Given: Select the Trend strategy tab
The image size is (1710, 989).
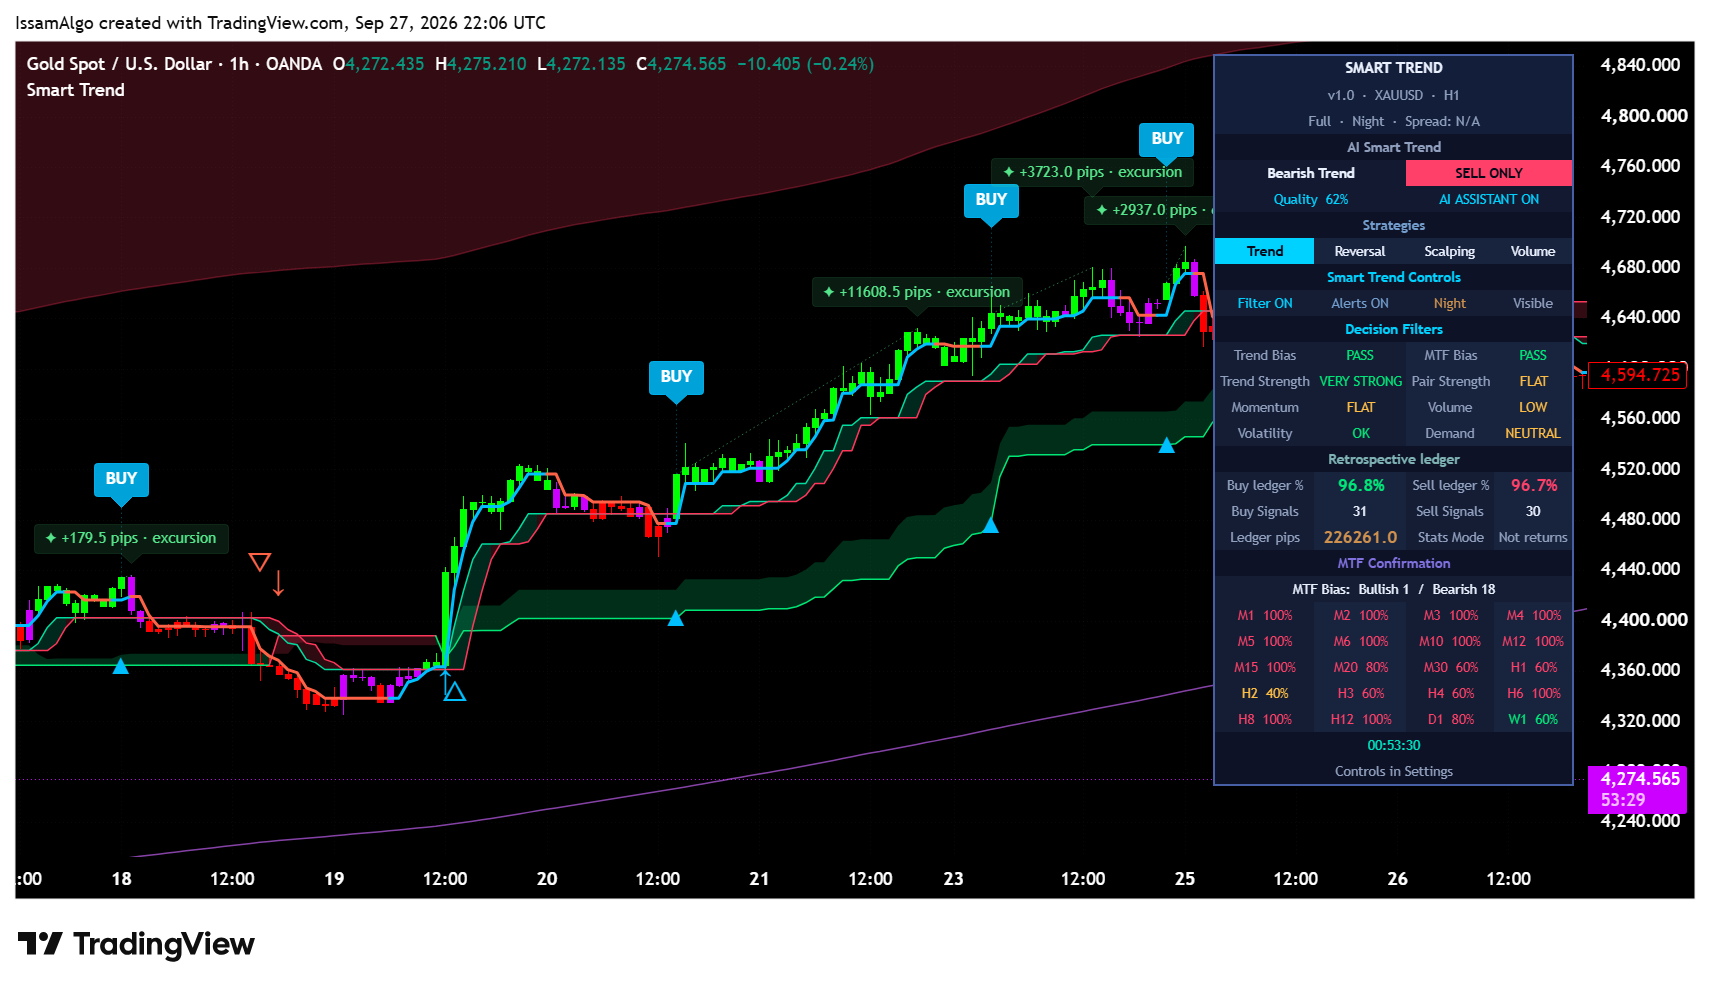Looking at the screenshot, I should coord(1264,251).
